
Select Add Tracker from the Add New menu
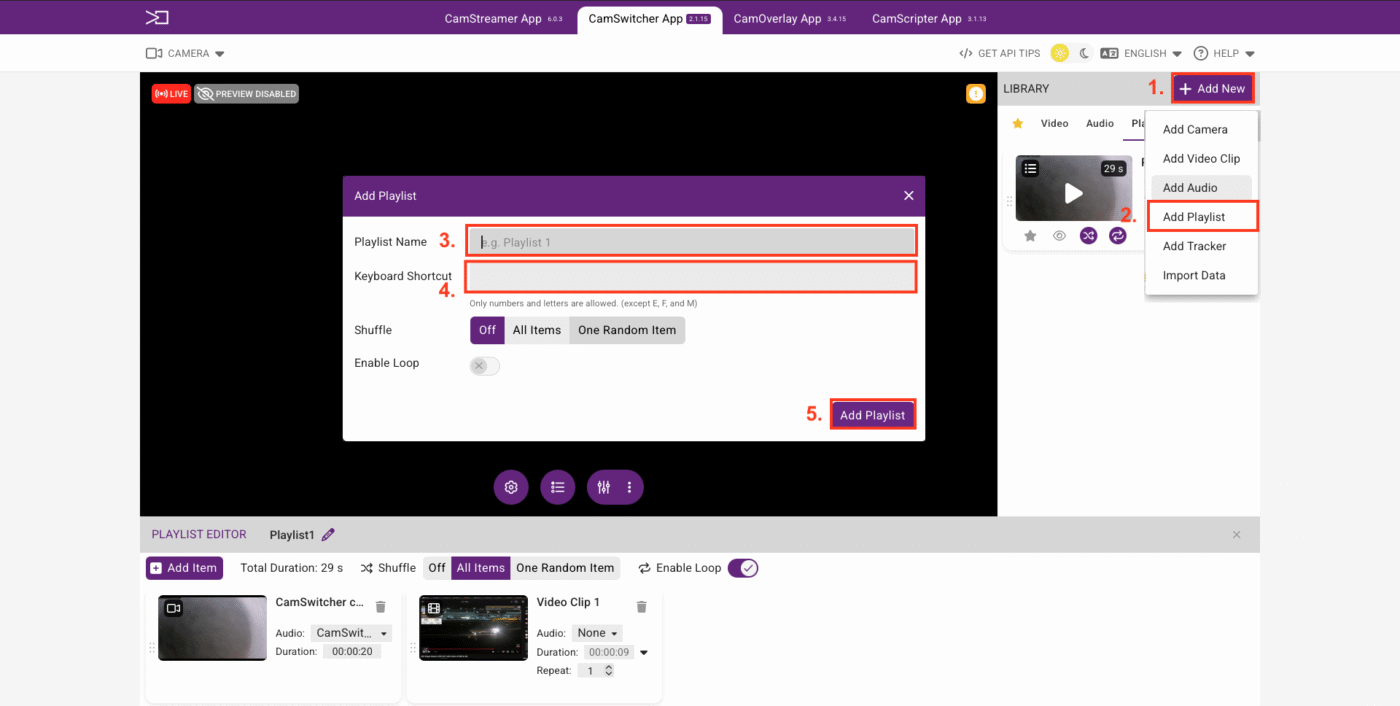click(x=1194, y=246)
